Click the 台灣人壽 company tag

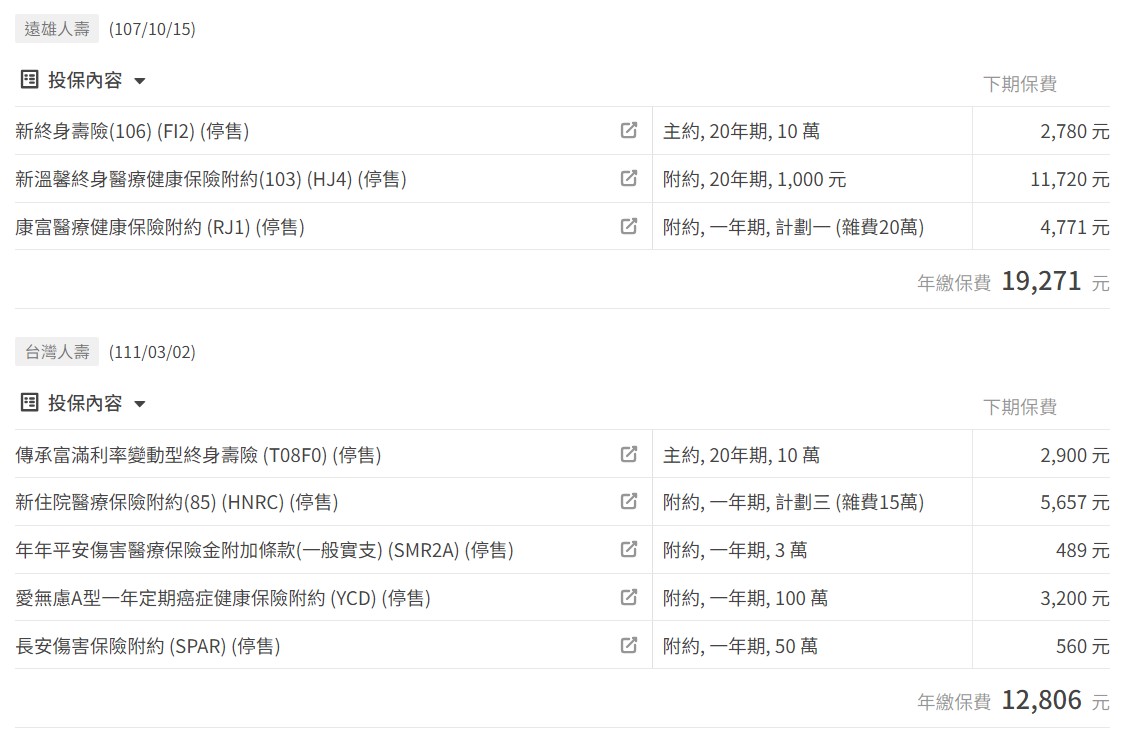(x=57, y=352)
